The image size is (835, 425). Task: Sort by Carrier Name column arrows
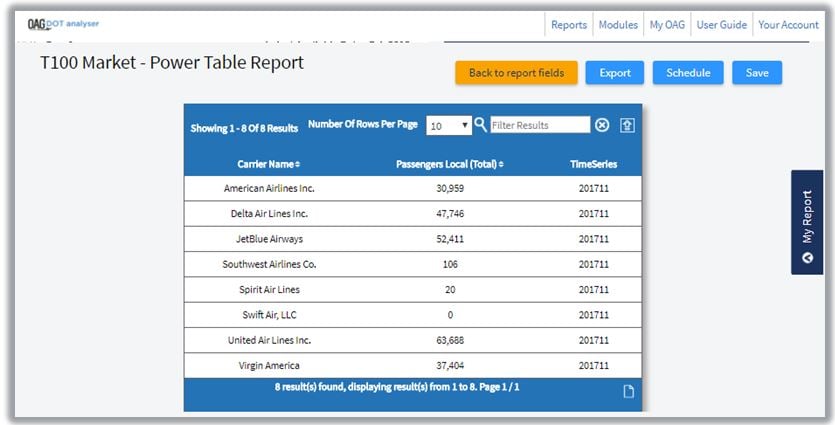[297, 164]
